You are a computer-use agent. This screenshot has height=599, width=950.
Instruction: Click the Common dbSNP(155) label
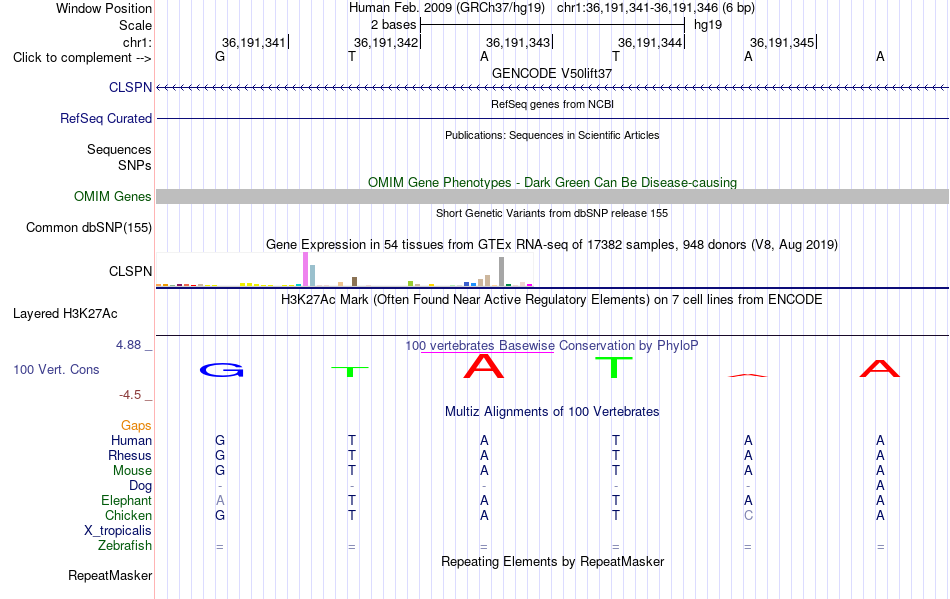click(88, 228)
